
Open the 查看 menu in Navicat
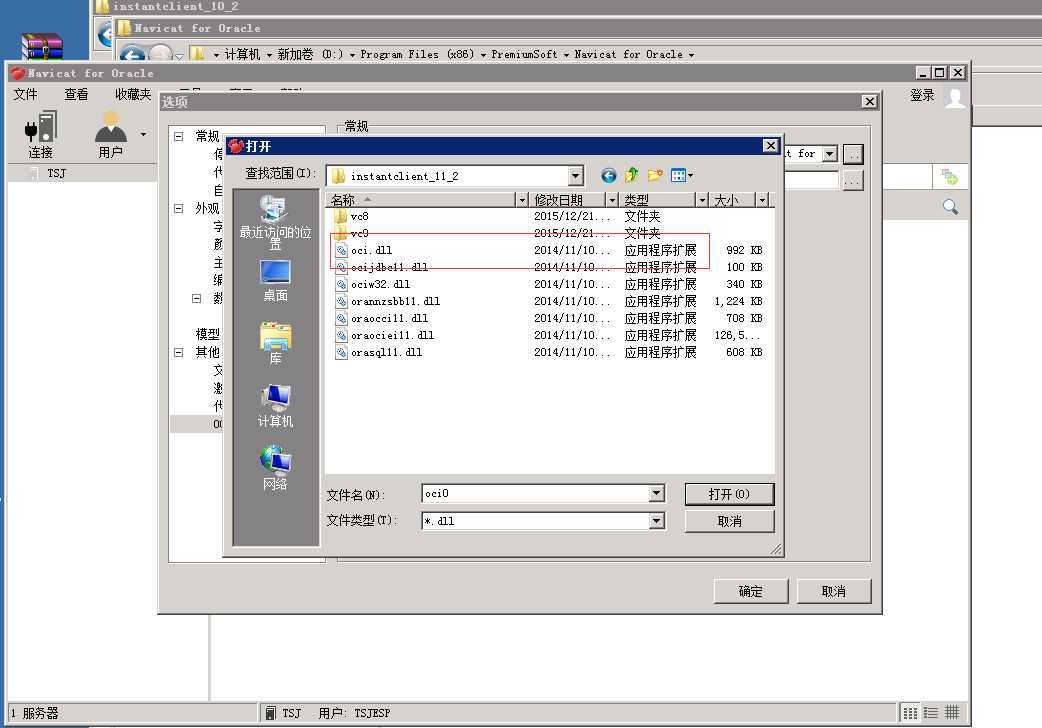76,94
